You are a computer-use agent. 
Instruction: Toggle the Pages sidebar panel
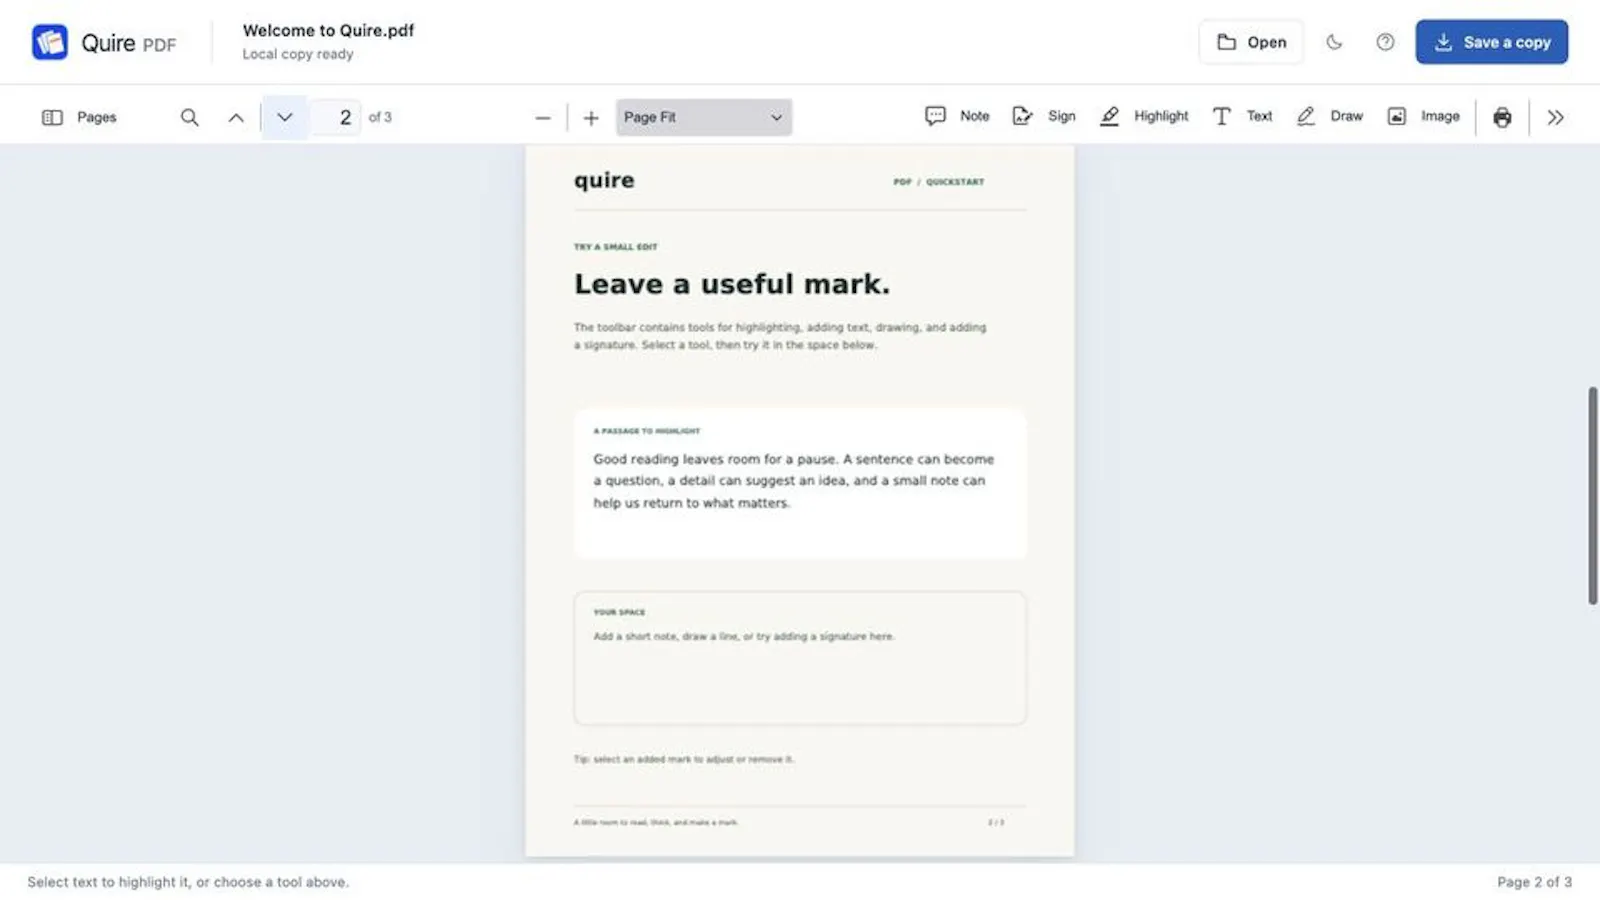point(79,117)
